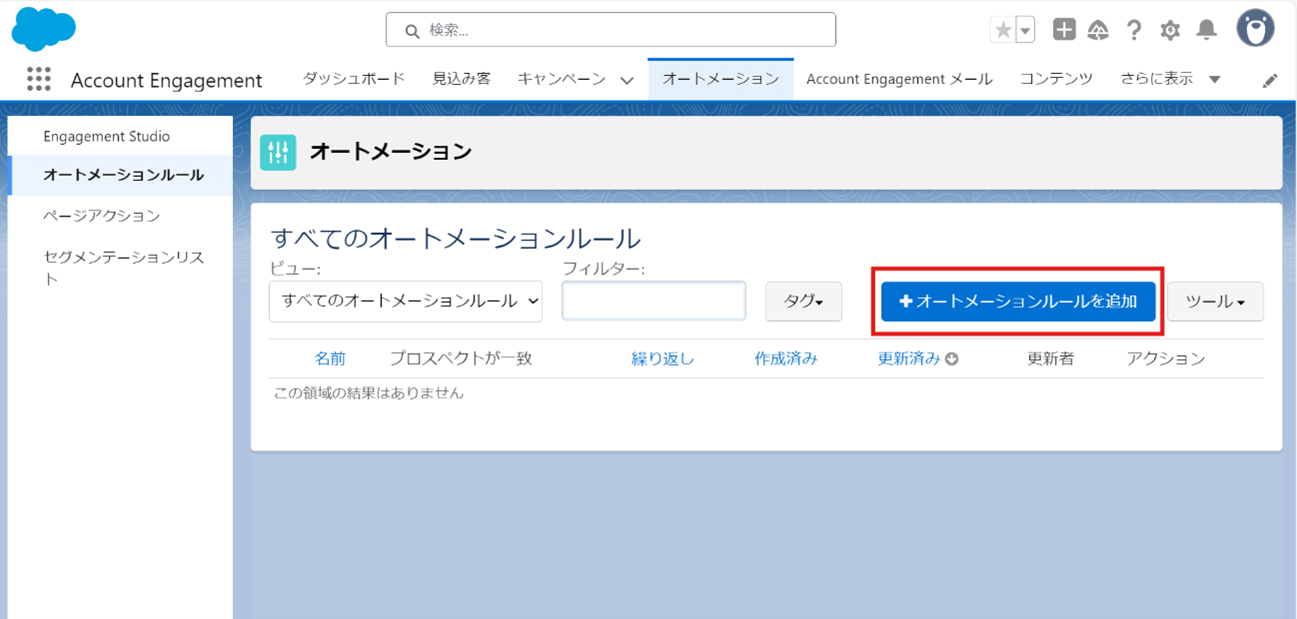Click the pencil icon to edit navigation
Image resolution: width=1297 pixels, height=619 pixels.
point(1270,81)
